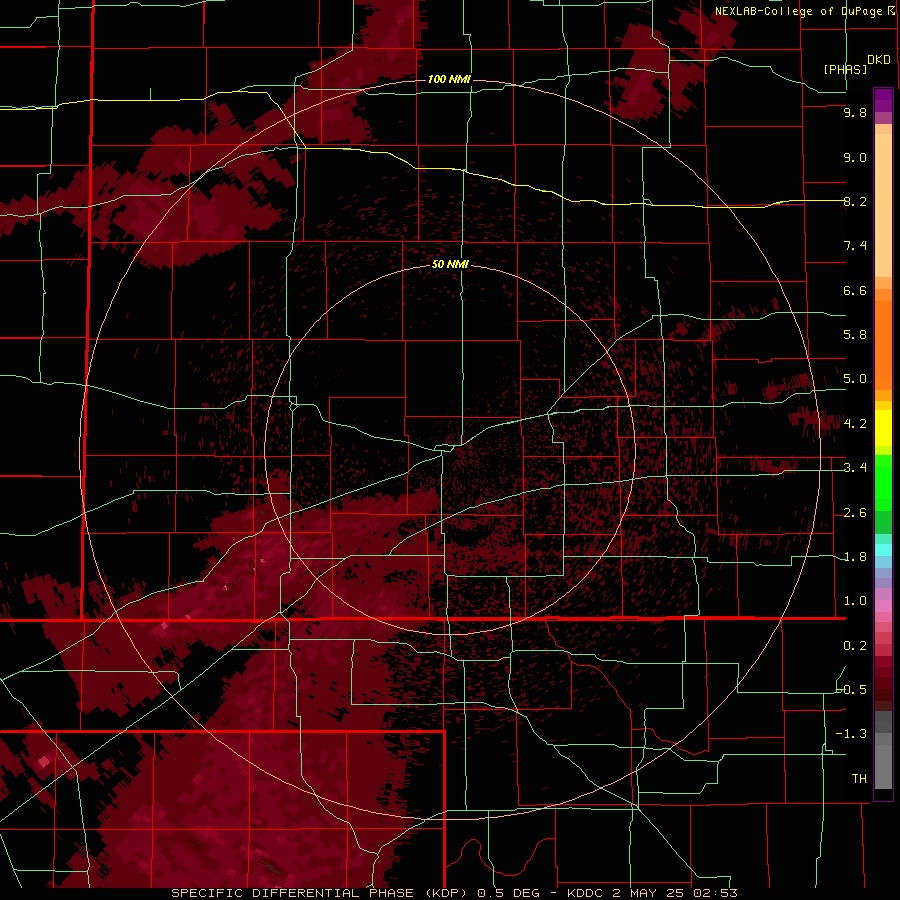900x900 pixels.
Task: Click the "KDDC" radar site identifier
Action: click(584, 893)
